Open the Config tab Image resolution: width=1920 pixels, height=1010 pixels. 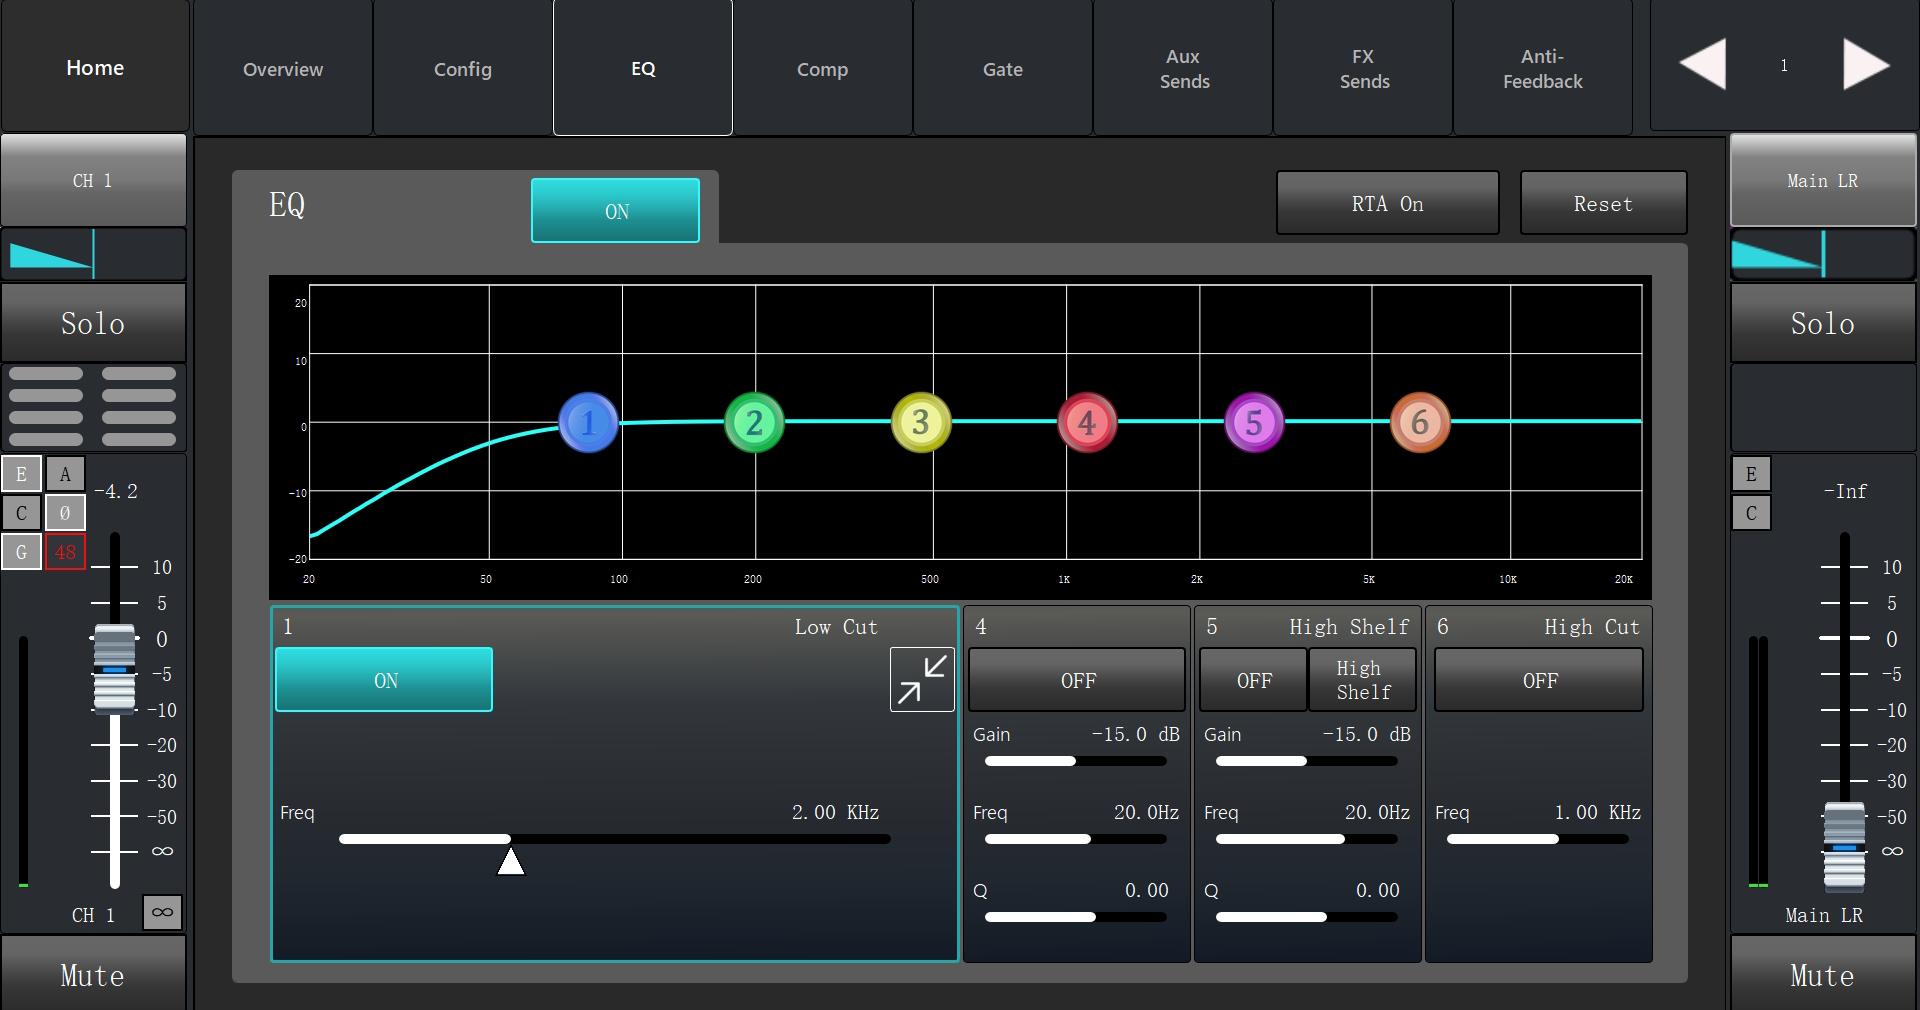463,68
